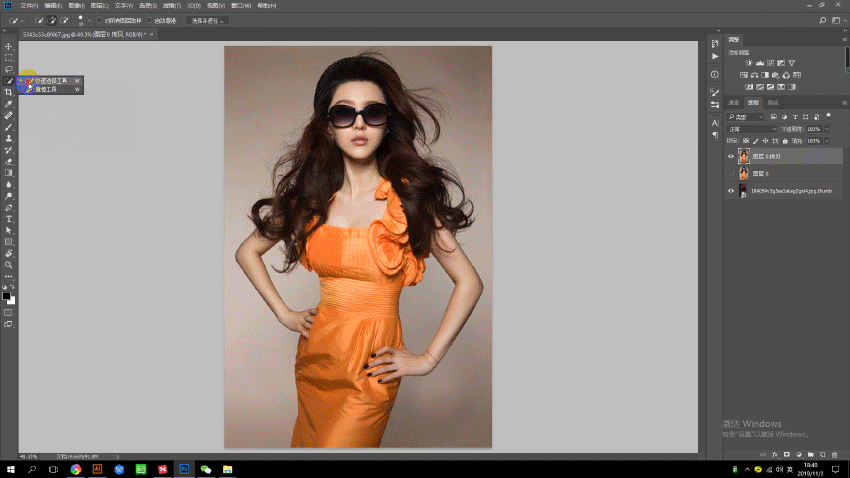Switch to the Channels panel tab
Viewport: 850px width, 478px height.
point(733,102)
